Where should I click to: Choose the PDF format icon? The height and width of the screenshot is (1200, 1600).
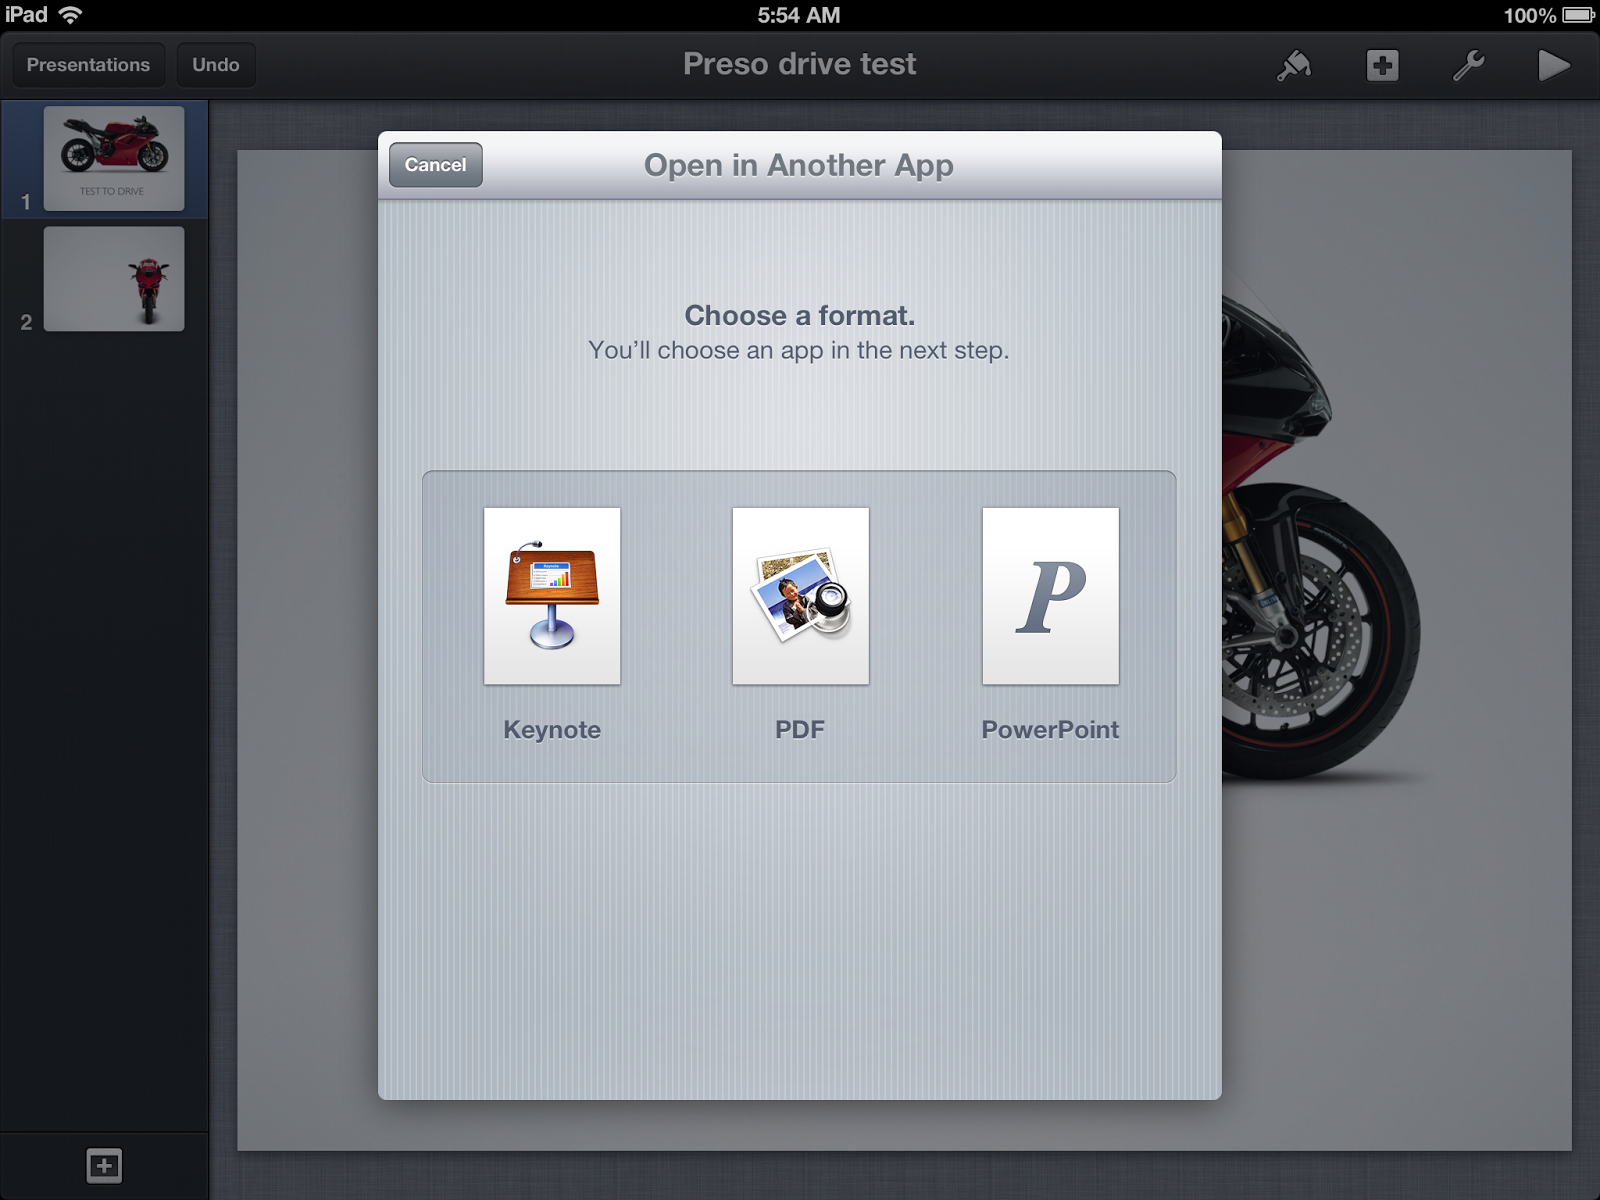pyautogui.click(x=800, y=596)
